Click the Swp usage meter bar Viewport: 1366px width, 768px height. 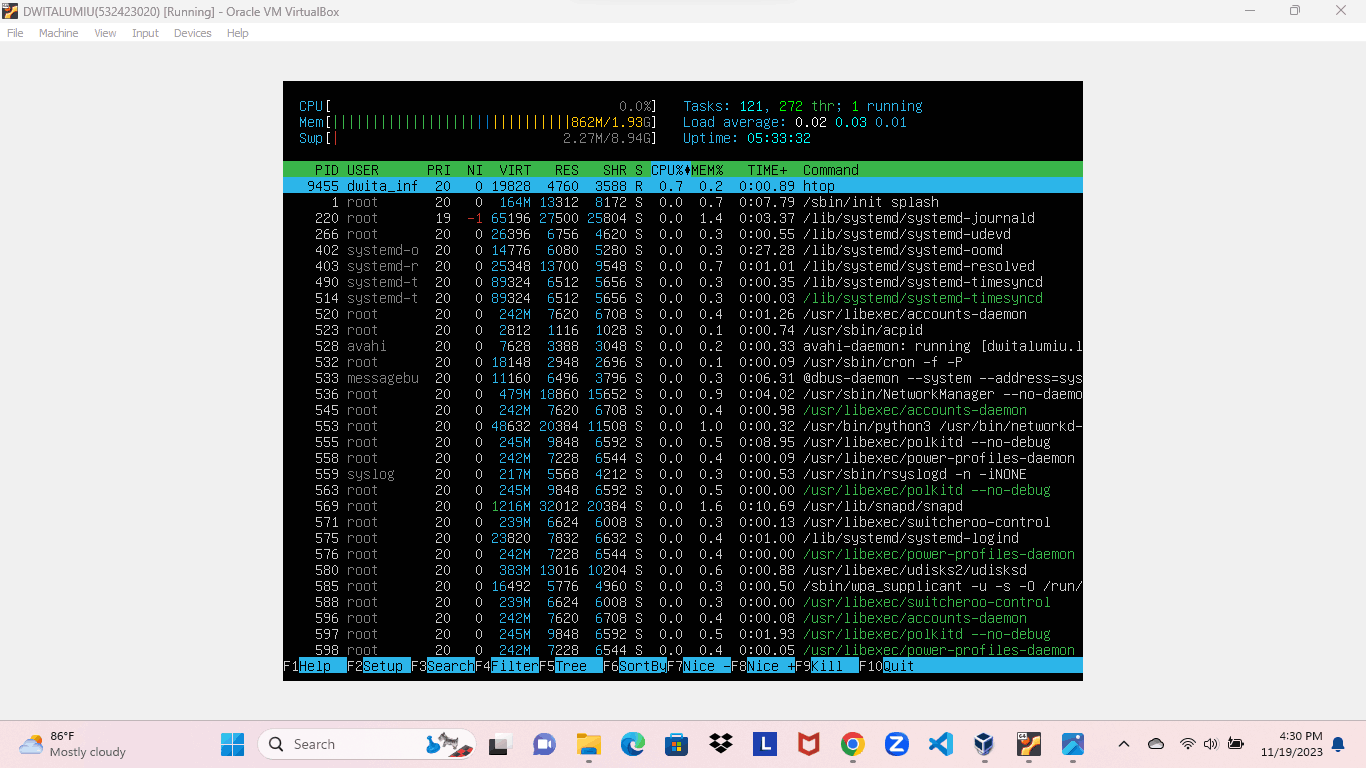479,138
